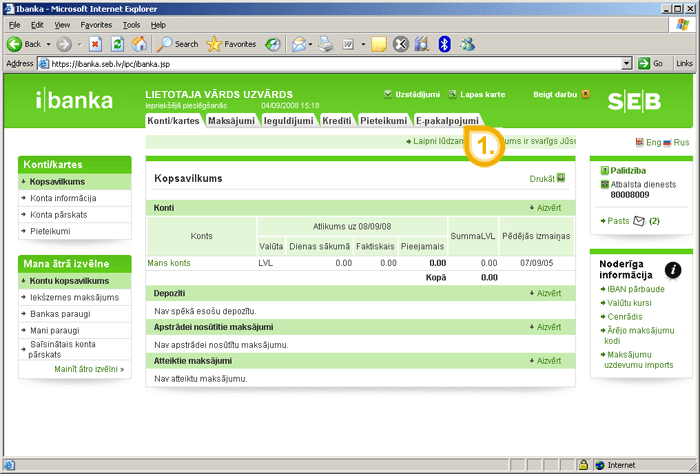Switch to the Ieguldījumi tab
This screenshot has width=700, height=474.
point(288,121)
